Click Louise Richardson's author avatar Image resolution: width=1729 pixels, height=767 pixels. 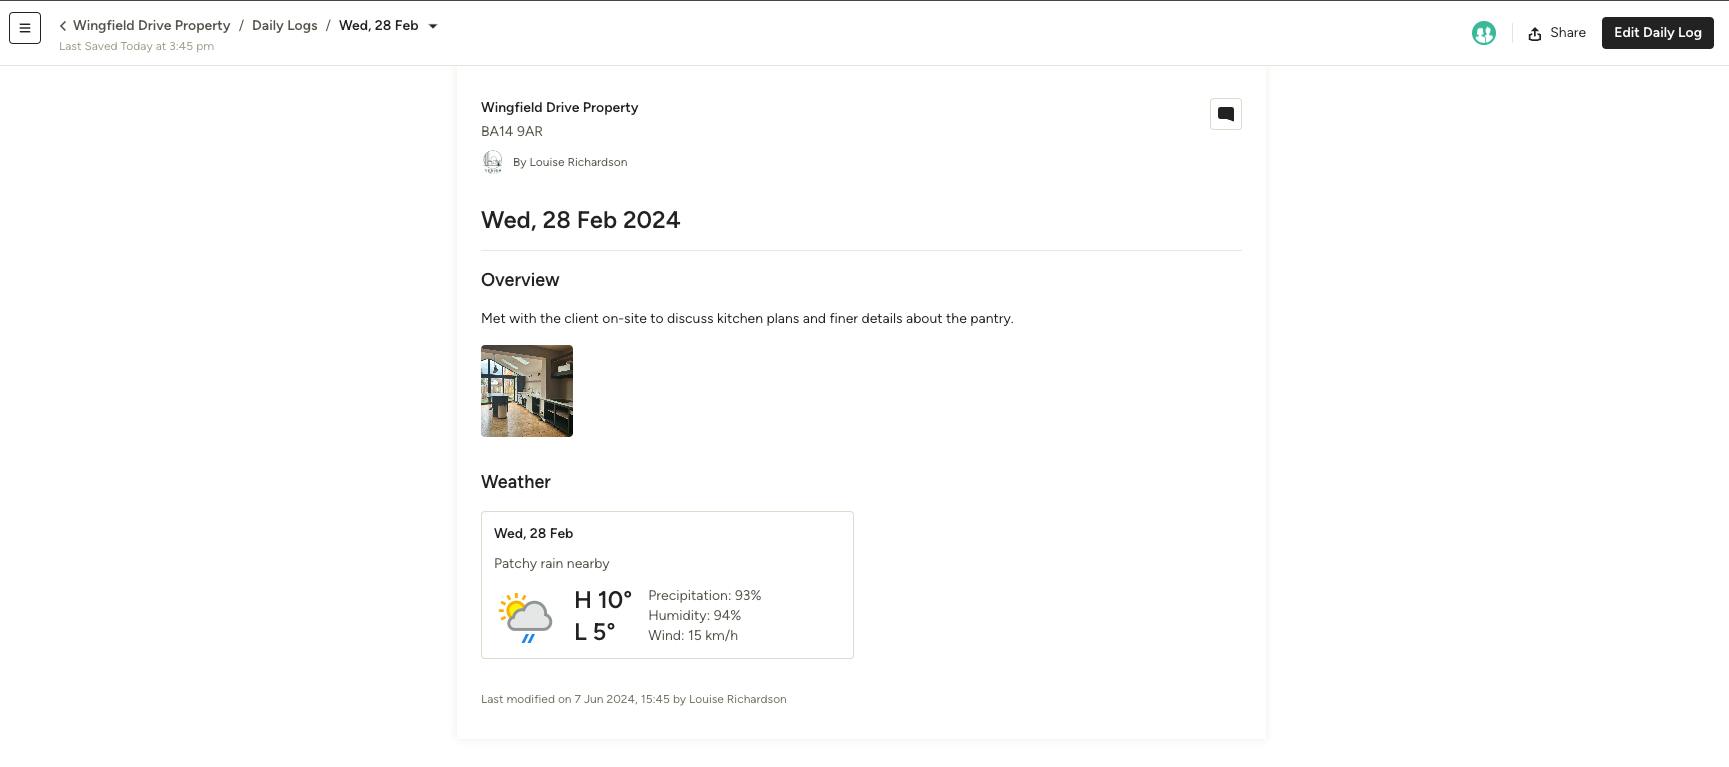pyautogui.click(x=493, y=162)
